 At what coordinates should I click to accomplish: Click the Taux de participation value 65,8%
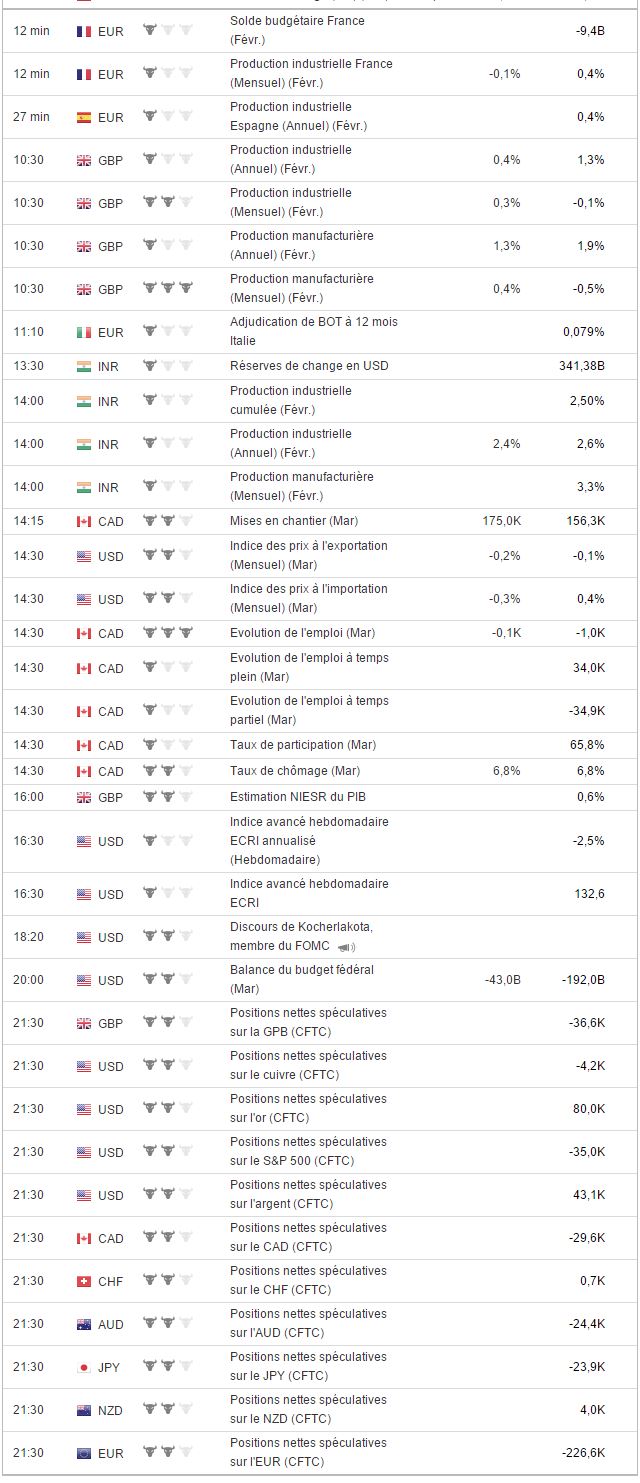[x=590, y=745]
